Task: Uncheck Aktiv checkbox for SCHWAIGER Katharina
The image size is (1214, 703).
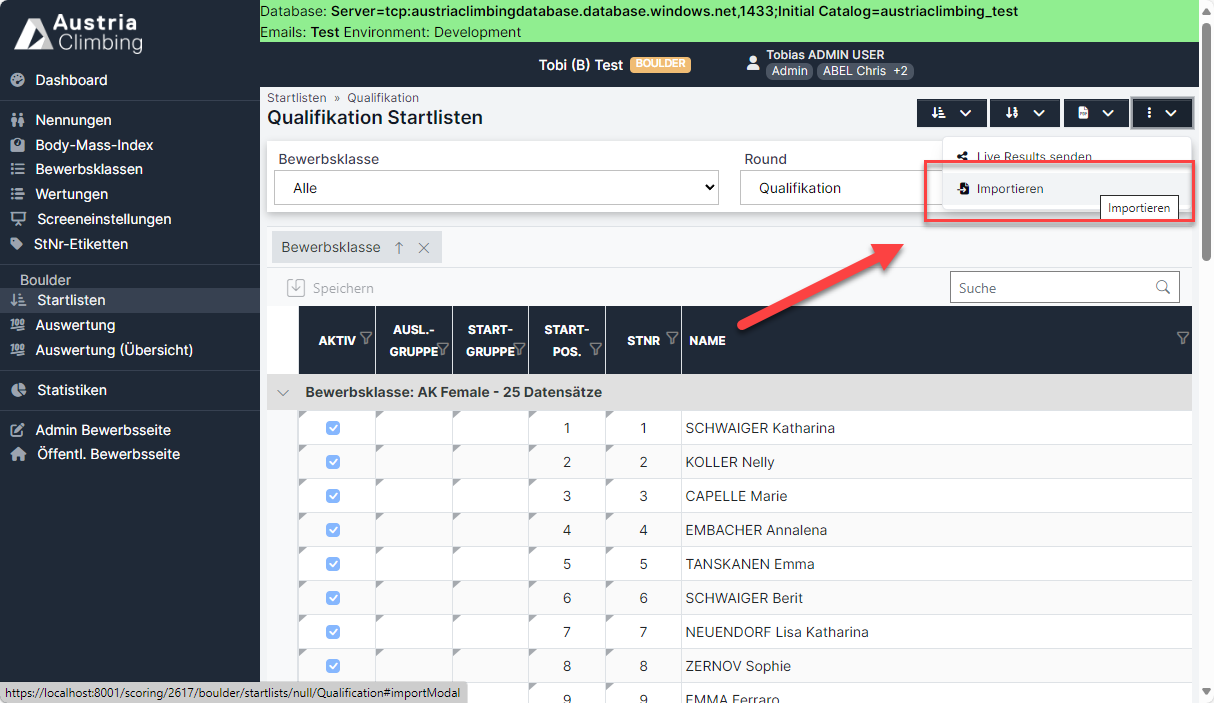Action: pyautogui.click(x=333, y=428)
